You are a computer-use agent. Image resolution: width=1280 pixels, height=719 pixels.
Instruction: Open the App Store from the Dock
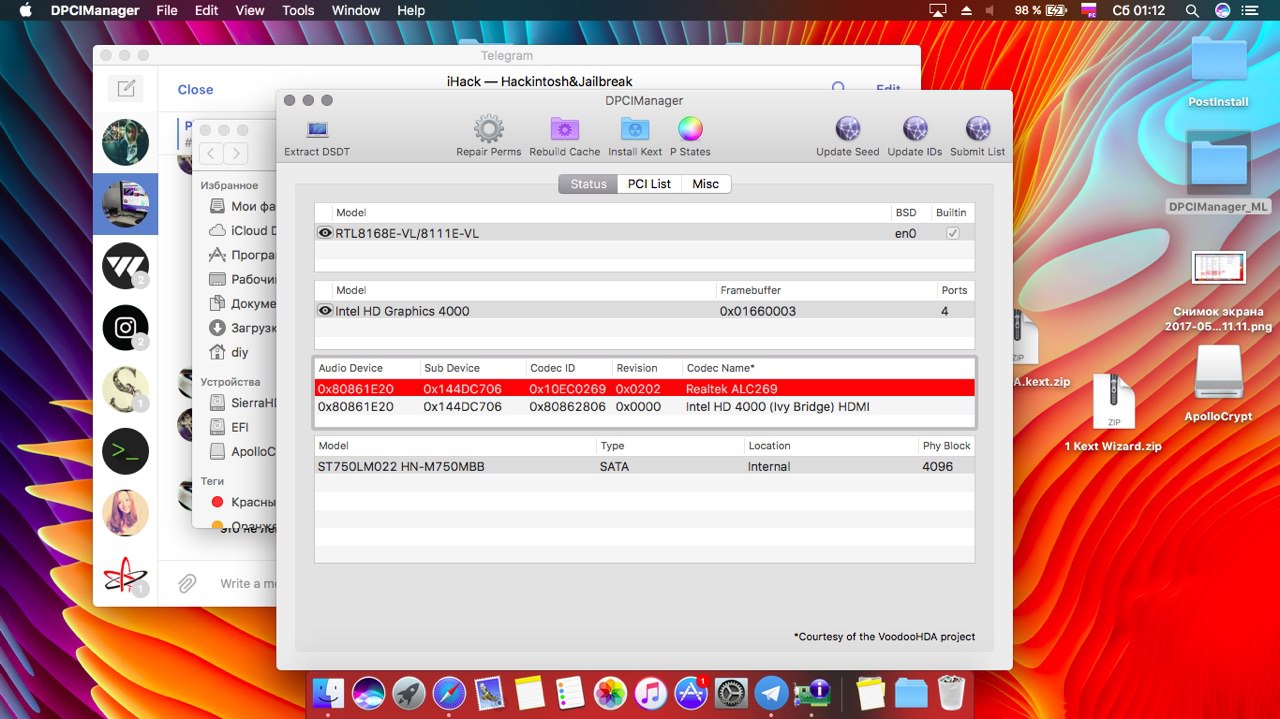point(691,693)
